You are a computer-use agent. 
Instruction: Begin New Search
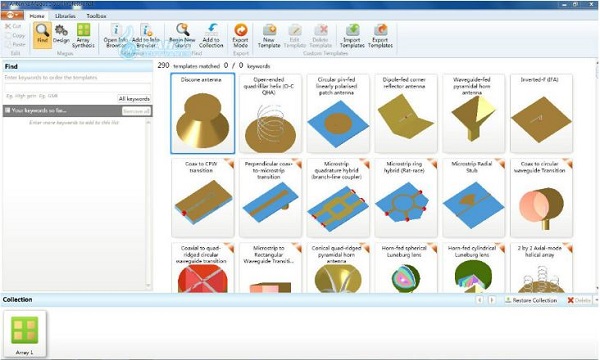coord(182,35)
